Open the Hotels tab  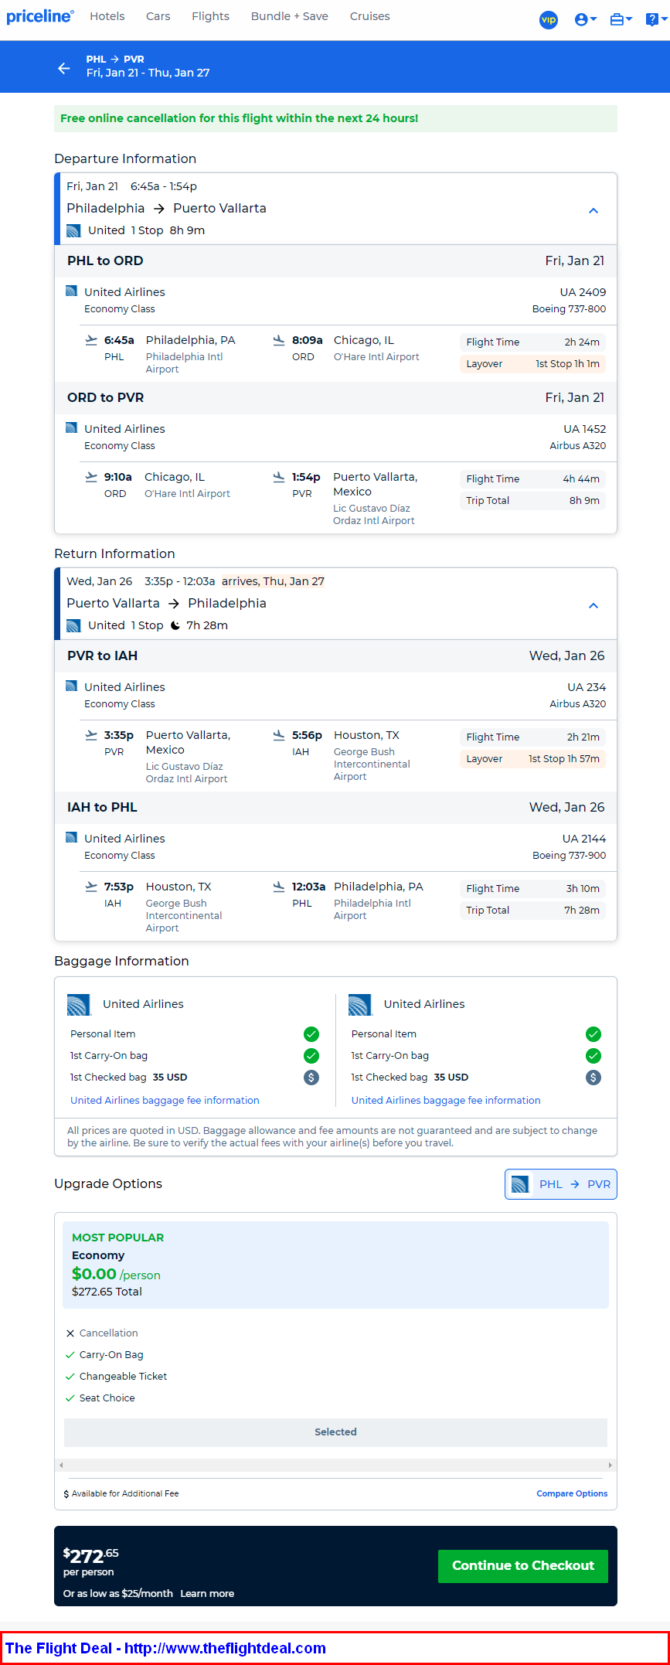pyautogui.click(x=107, y=16)
